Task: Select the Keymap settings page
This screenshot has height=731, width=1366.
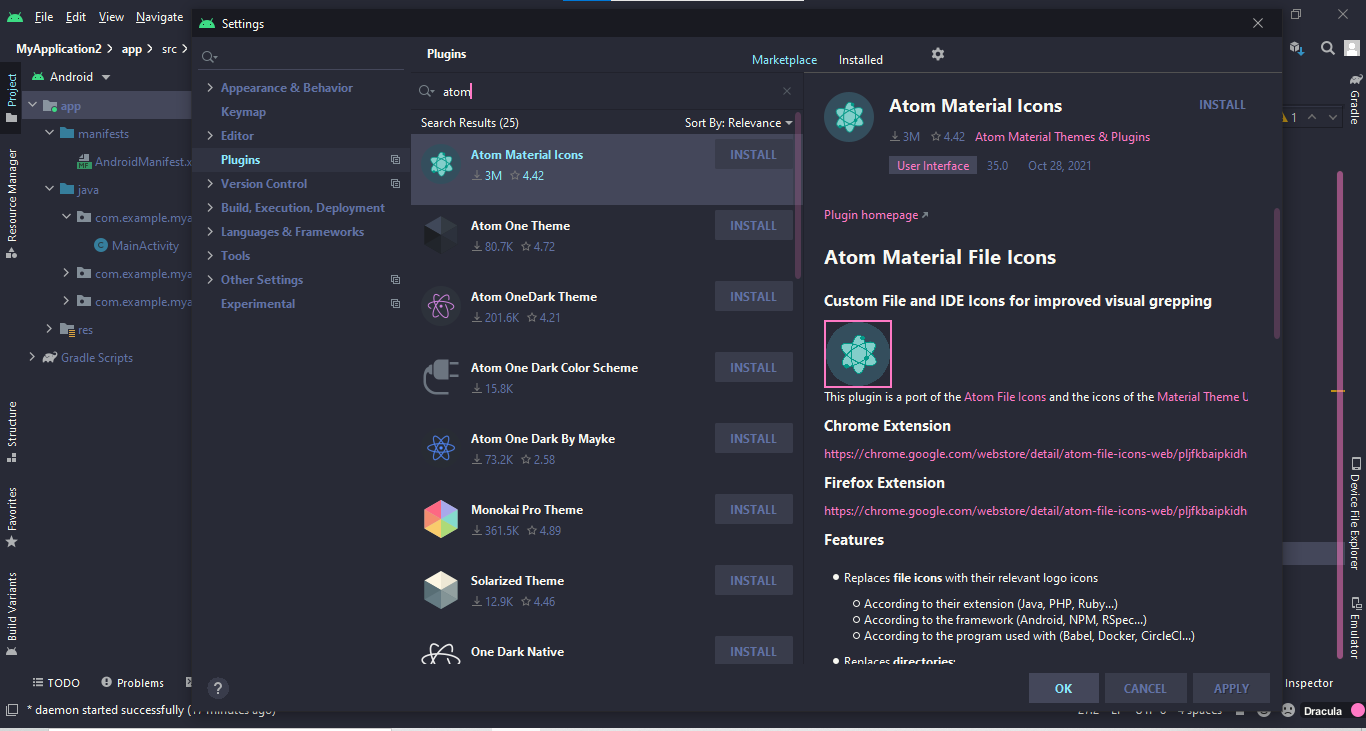Action: click(x=244, y=112)
